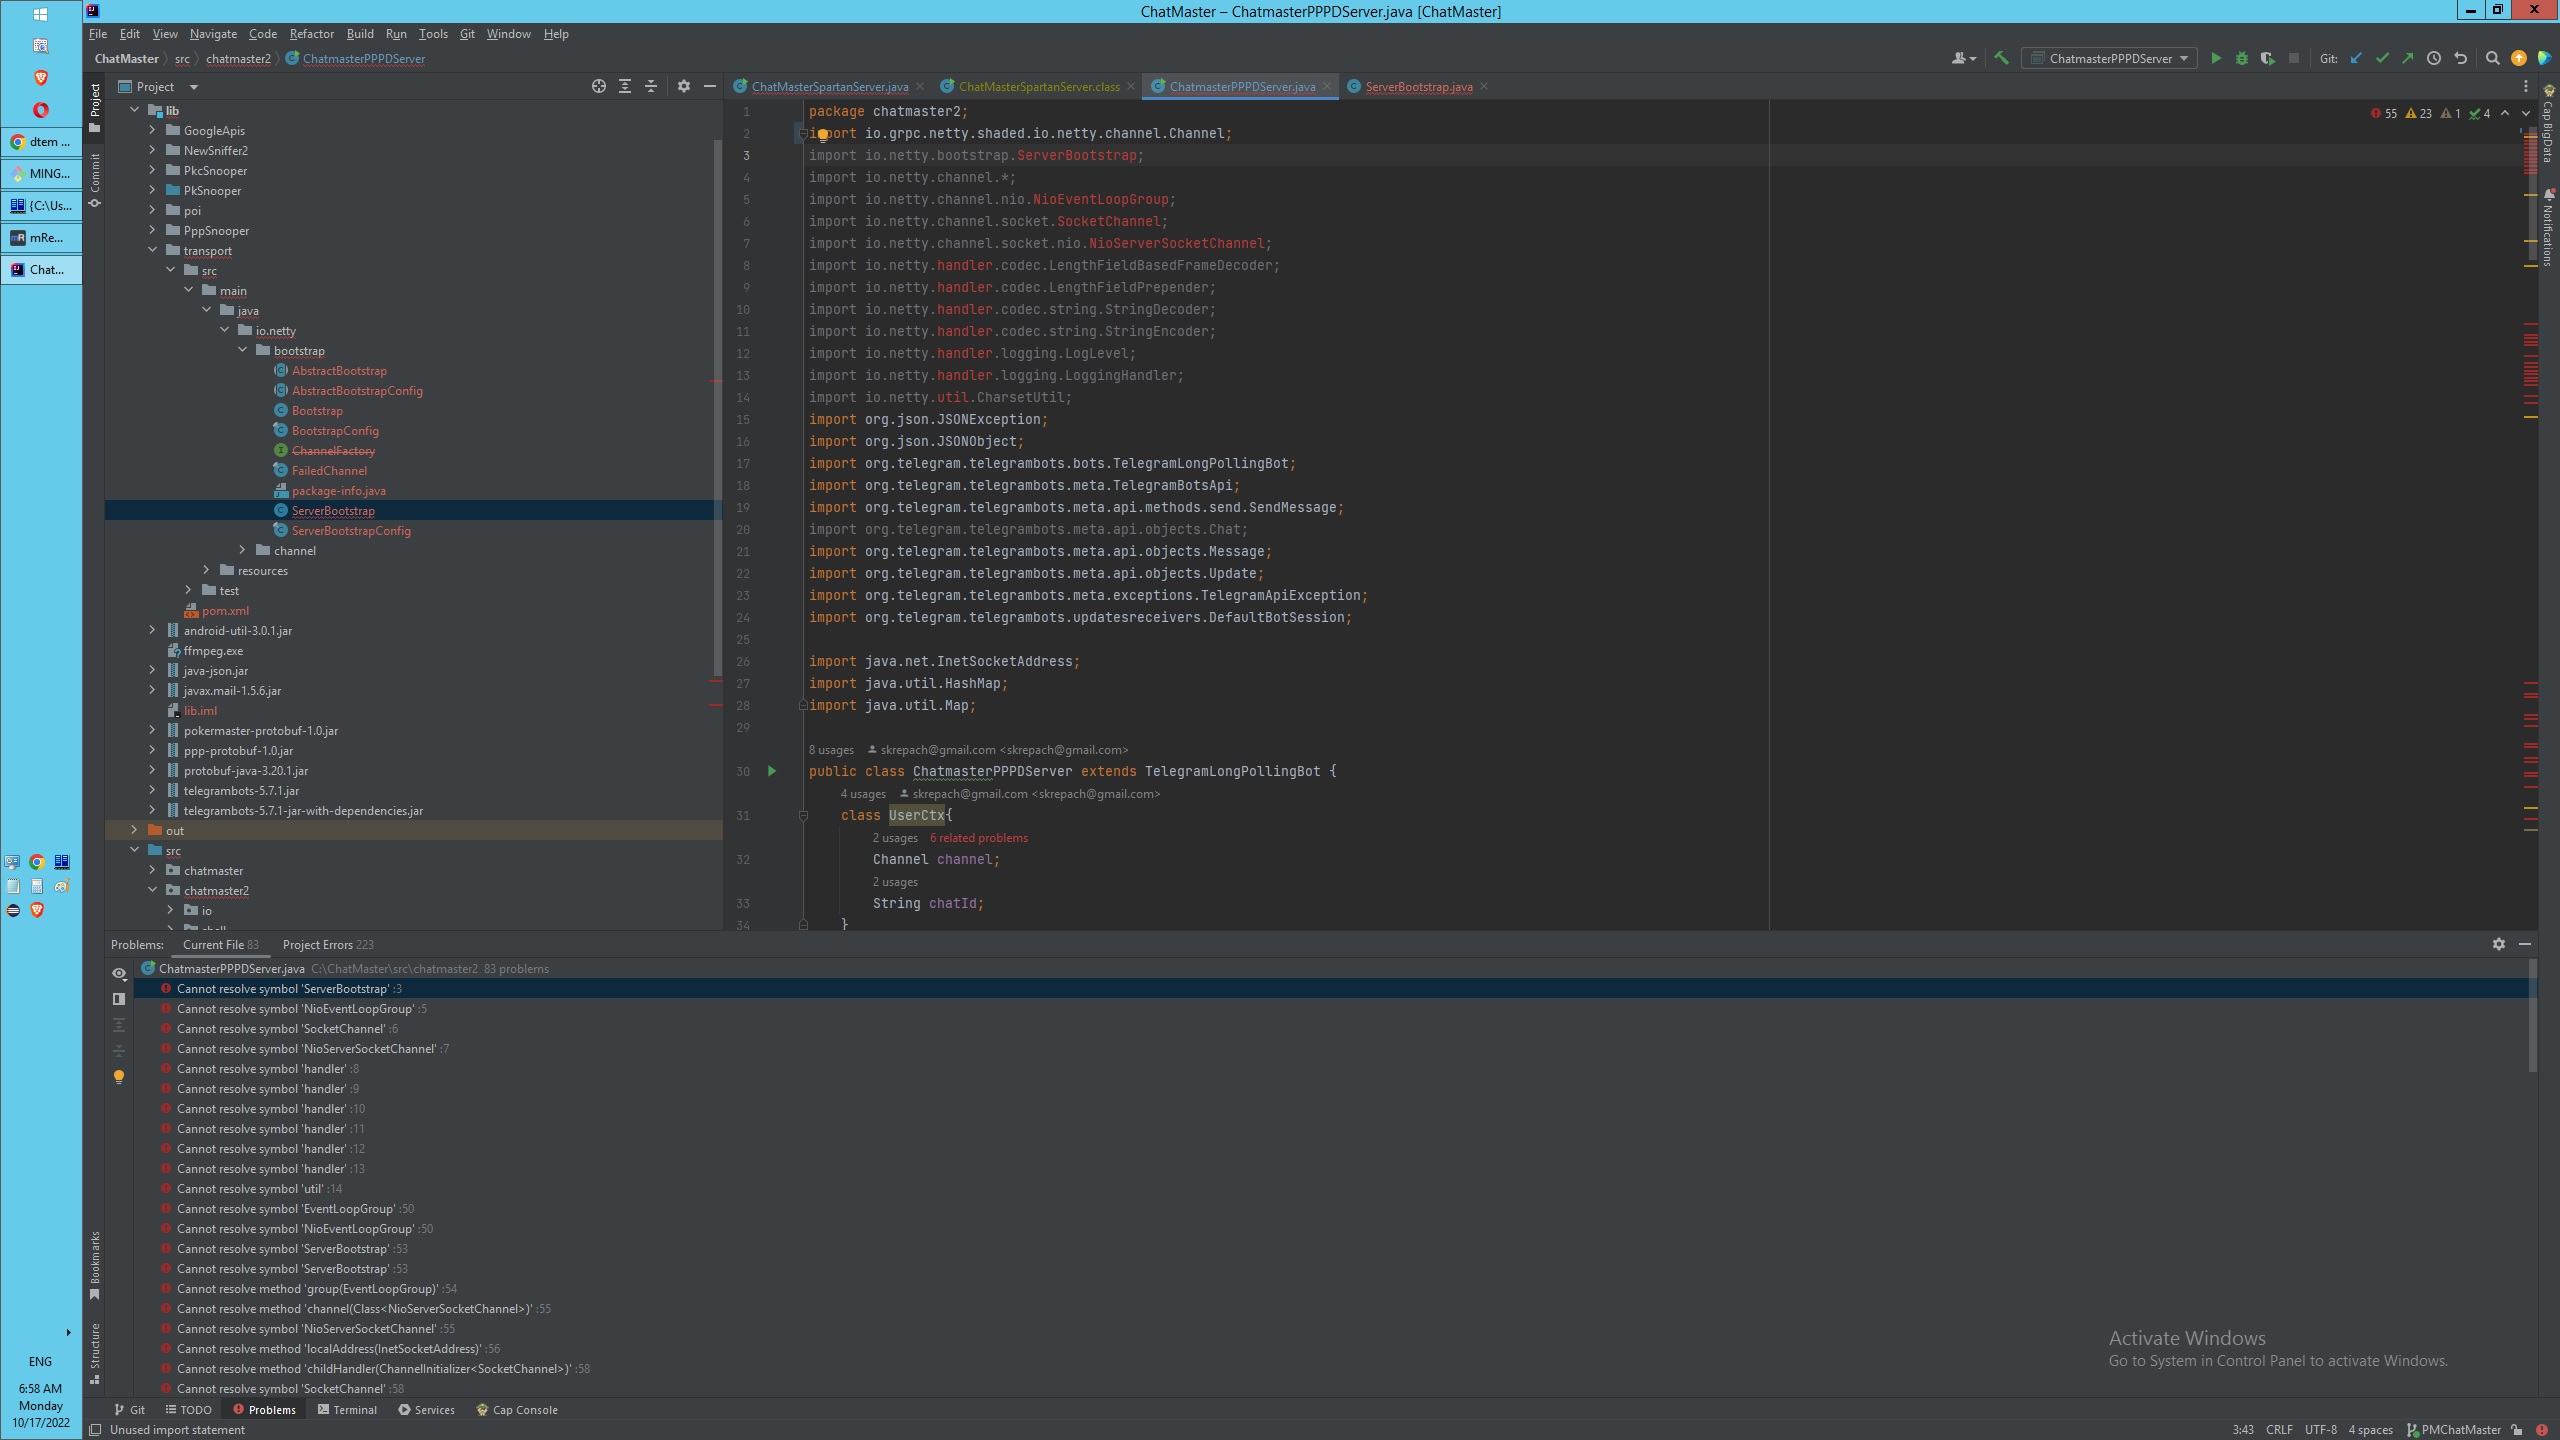Viewport: 2560px width, 1440px height.
Task: Build project with the hammer icon
Action: pos(2001,59)
